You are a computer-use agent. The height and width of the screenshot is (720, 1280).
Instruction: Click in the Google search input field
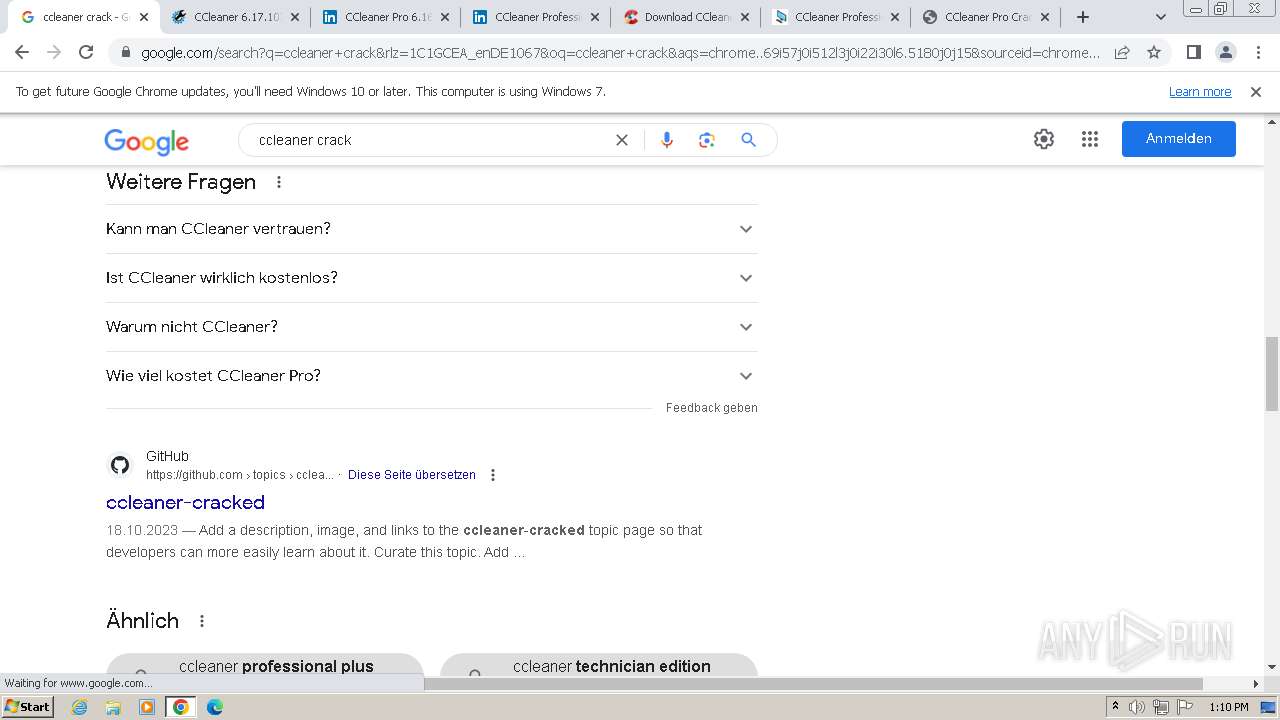point(430,140)
